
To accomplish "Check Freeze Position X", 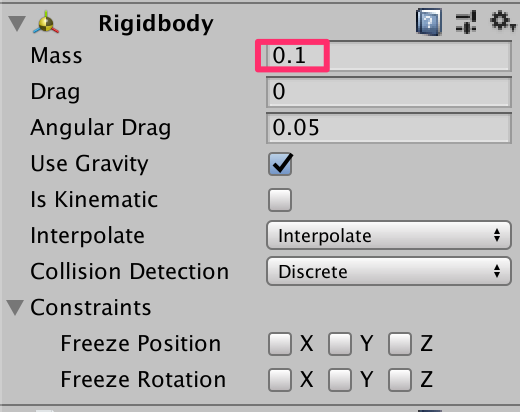I will click(x=280, y=344).
